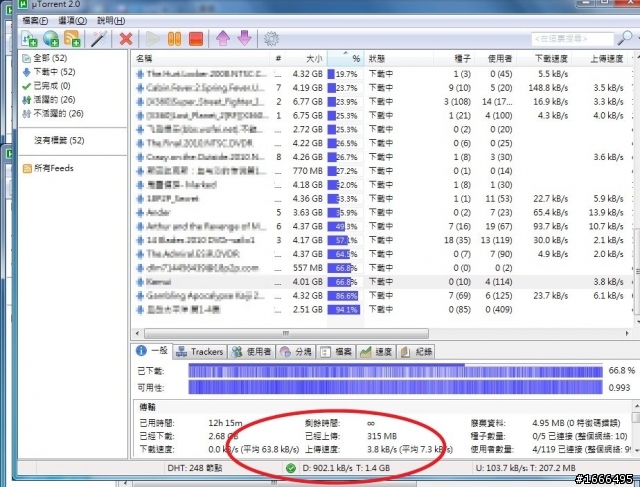The width and height of the screenshot is (640, 487).
Task: Click the red X Remove torrent icon
Action: tap(126, 39)
